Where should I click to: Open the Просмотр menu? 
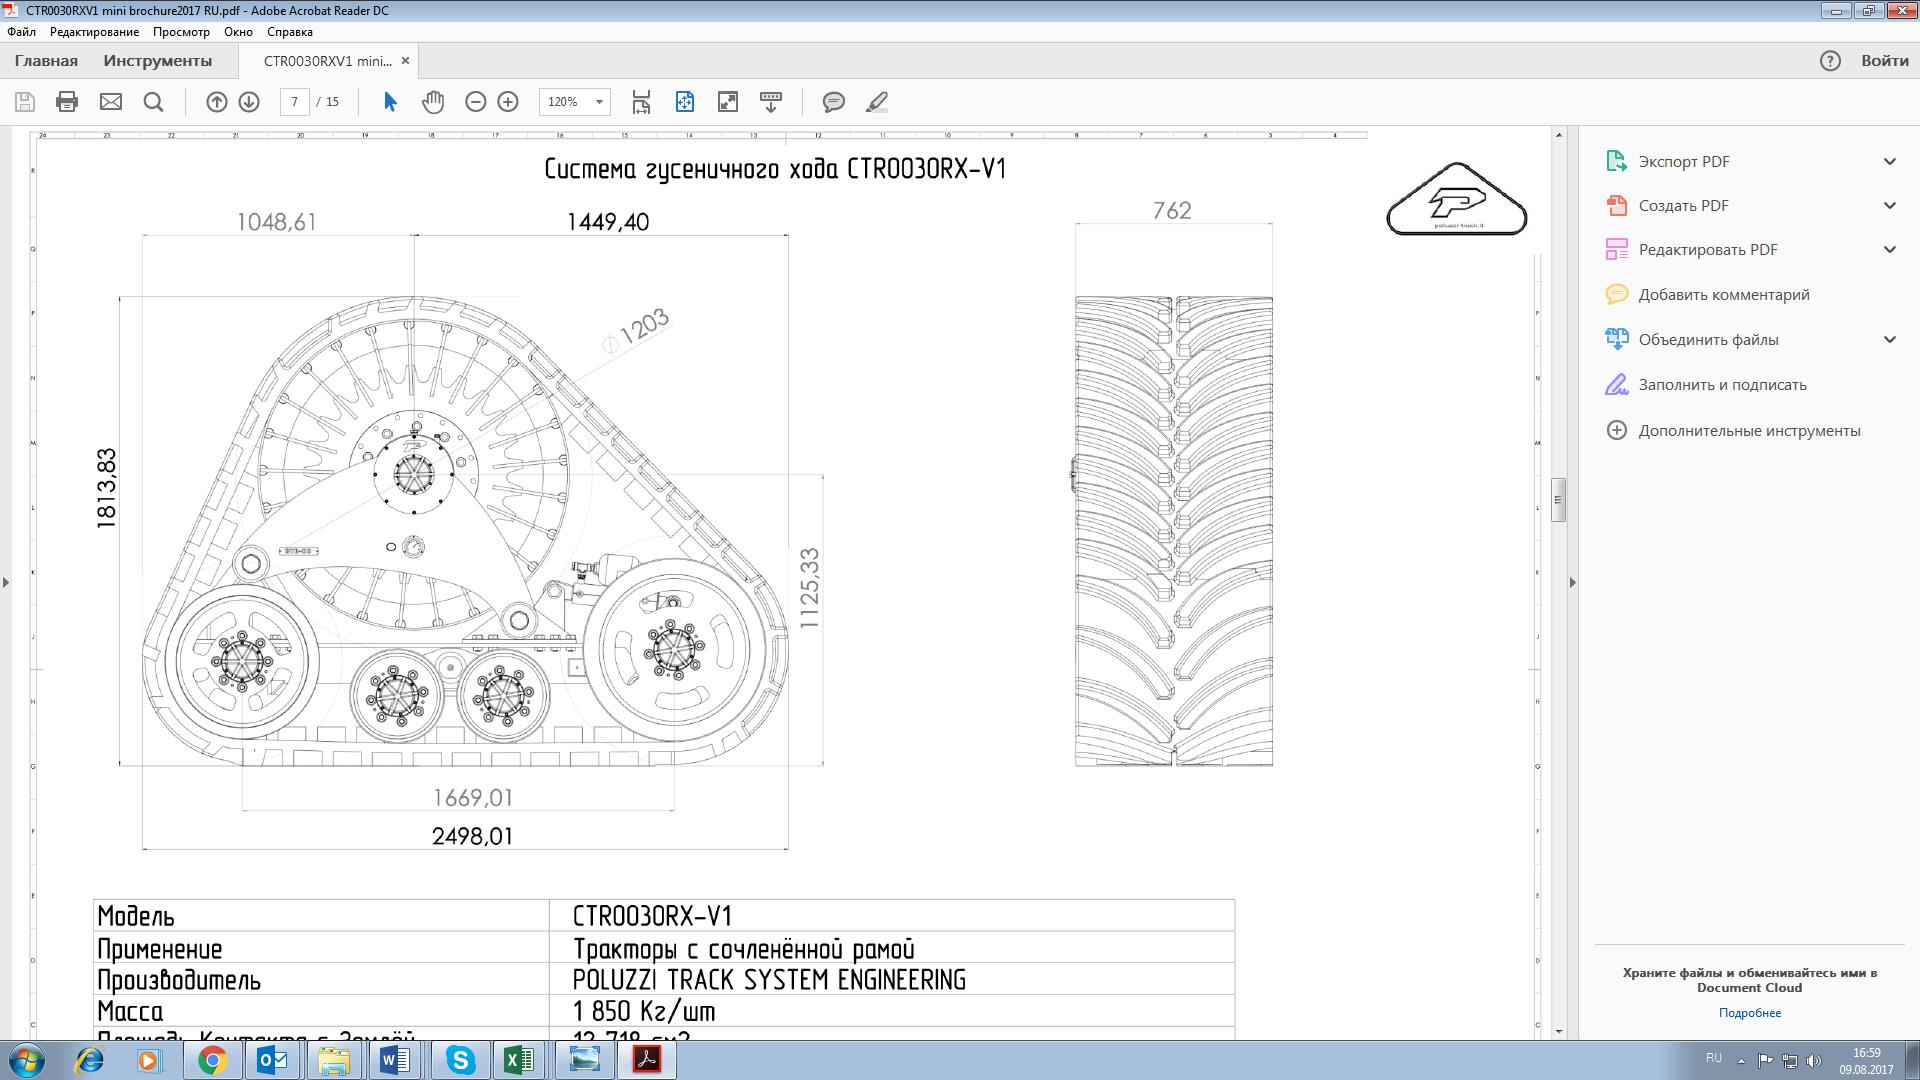[181, 32]
